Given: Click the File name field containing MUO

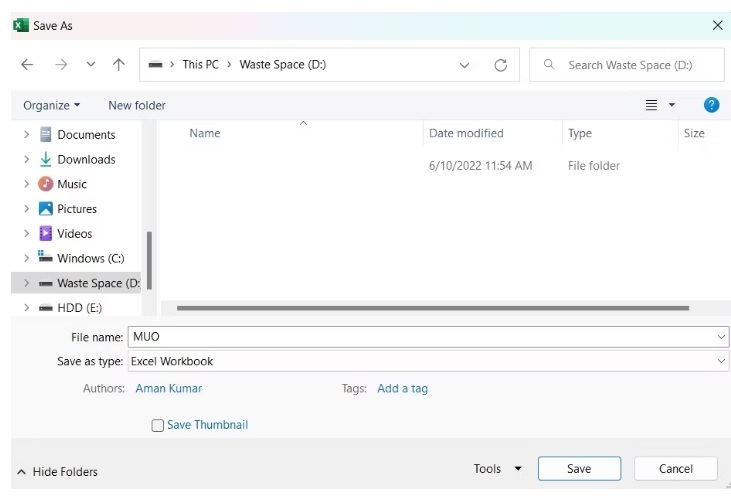Looking at the screenshot, I should click(428, 337).
